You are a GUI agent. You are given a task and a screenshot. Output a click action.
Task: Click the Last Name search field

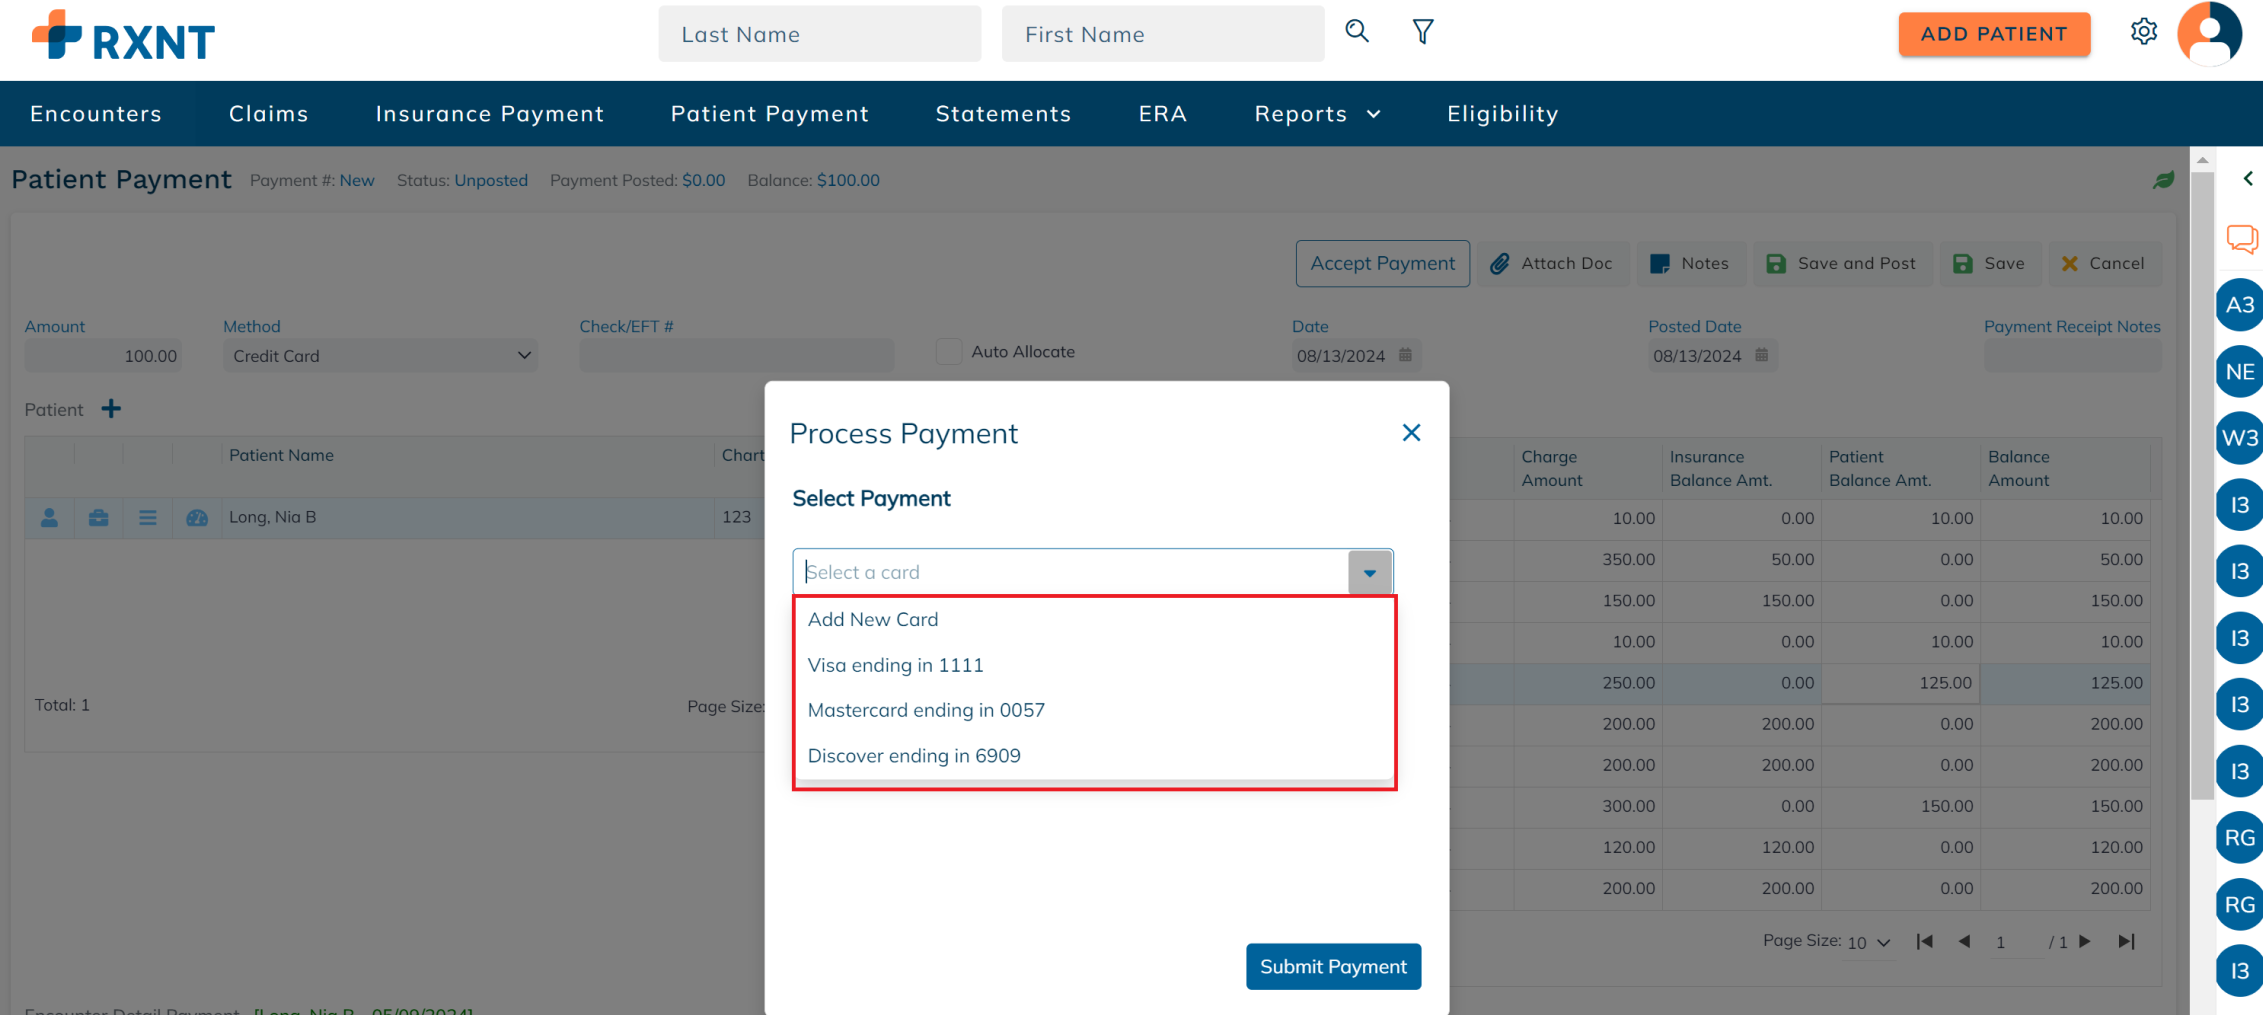point(820,34)
